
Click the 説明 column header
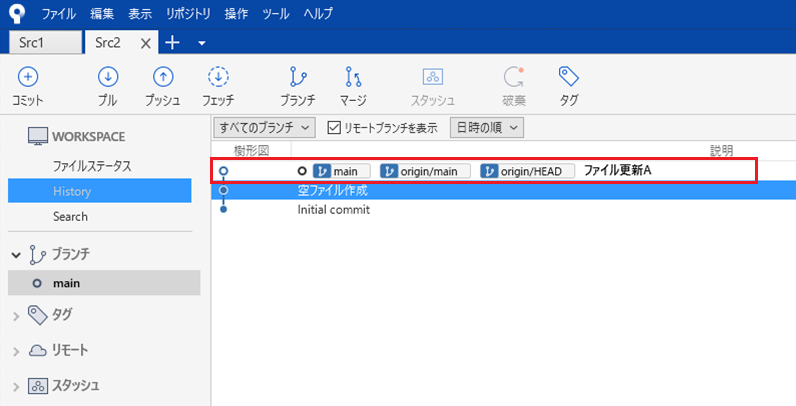[721, 150]
